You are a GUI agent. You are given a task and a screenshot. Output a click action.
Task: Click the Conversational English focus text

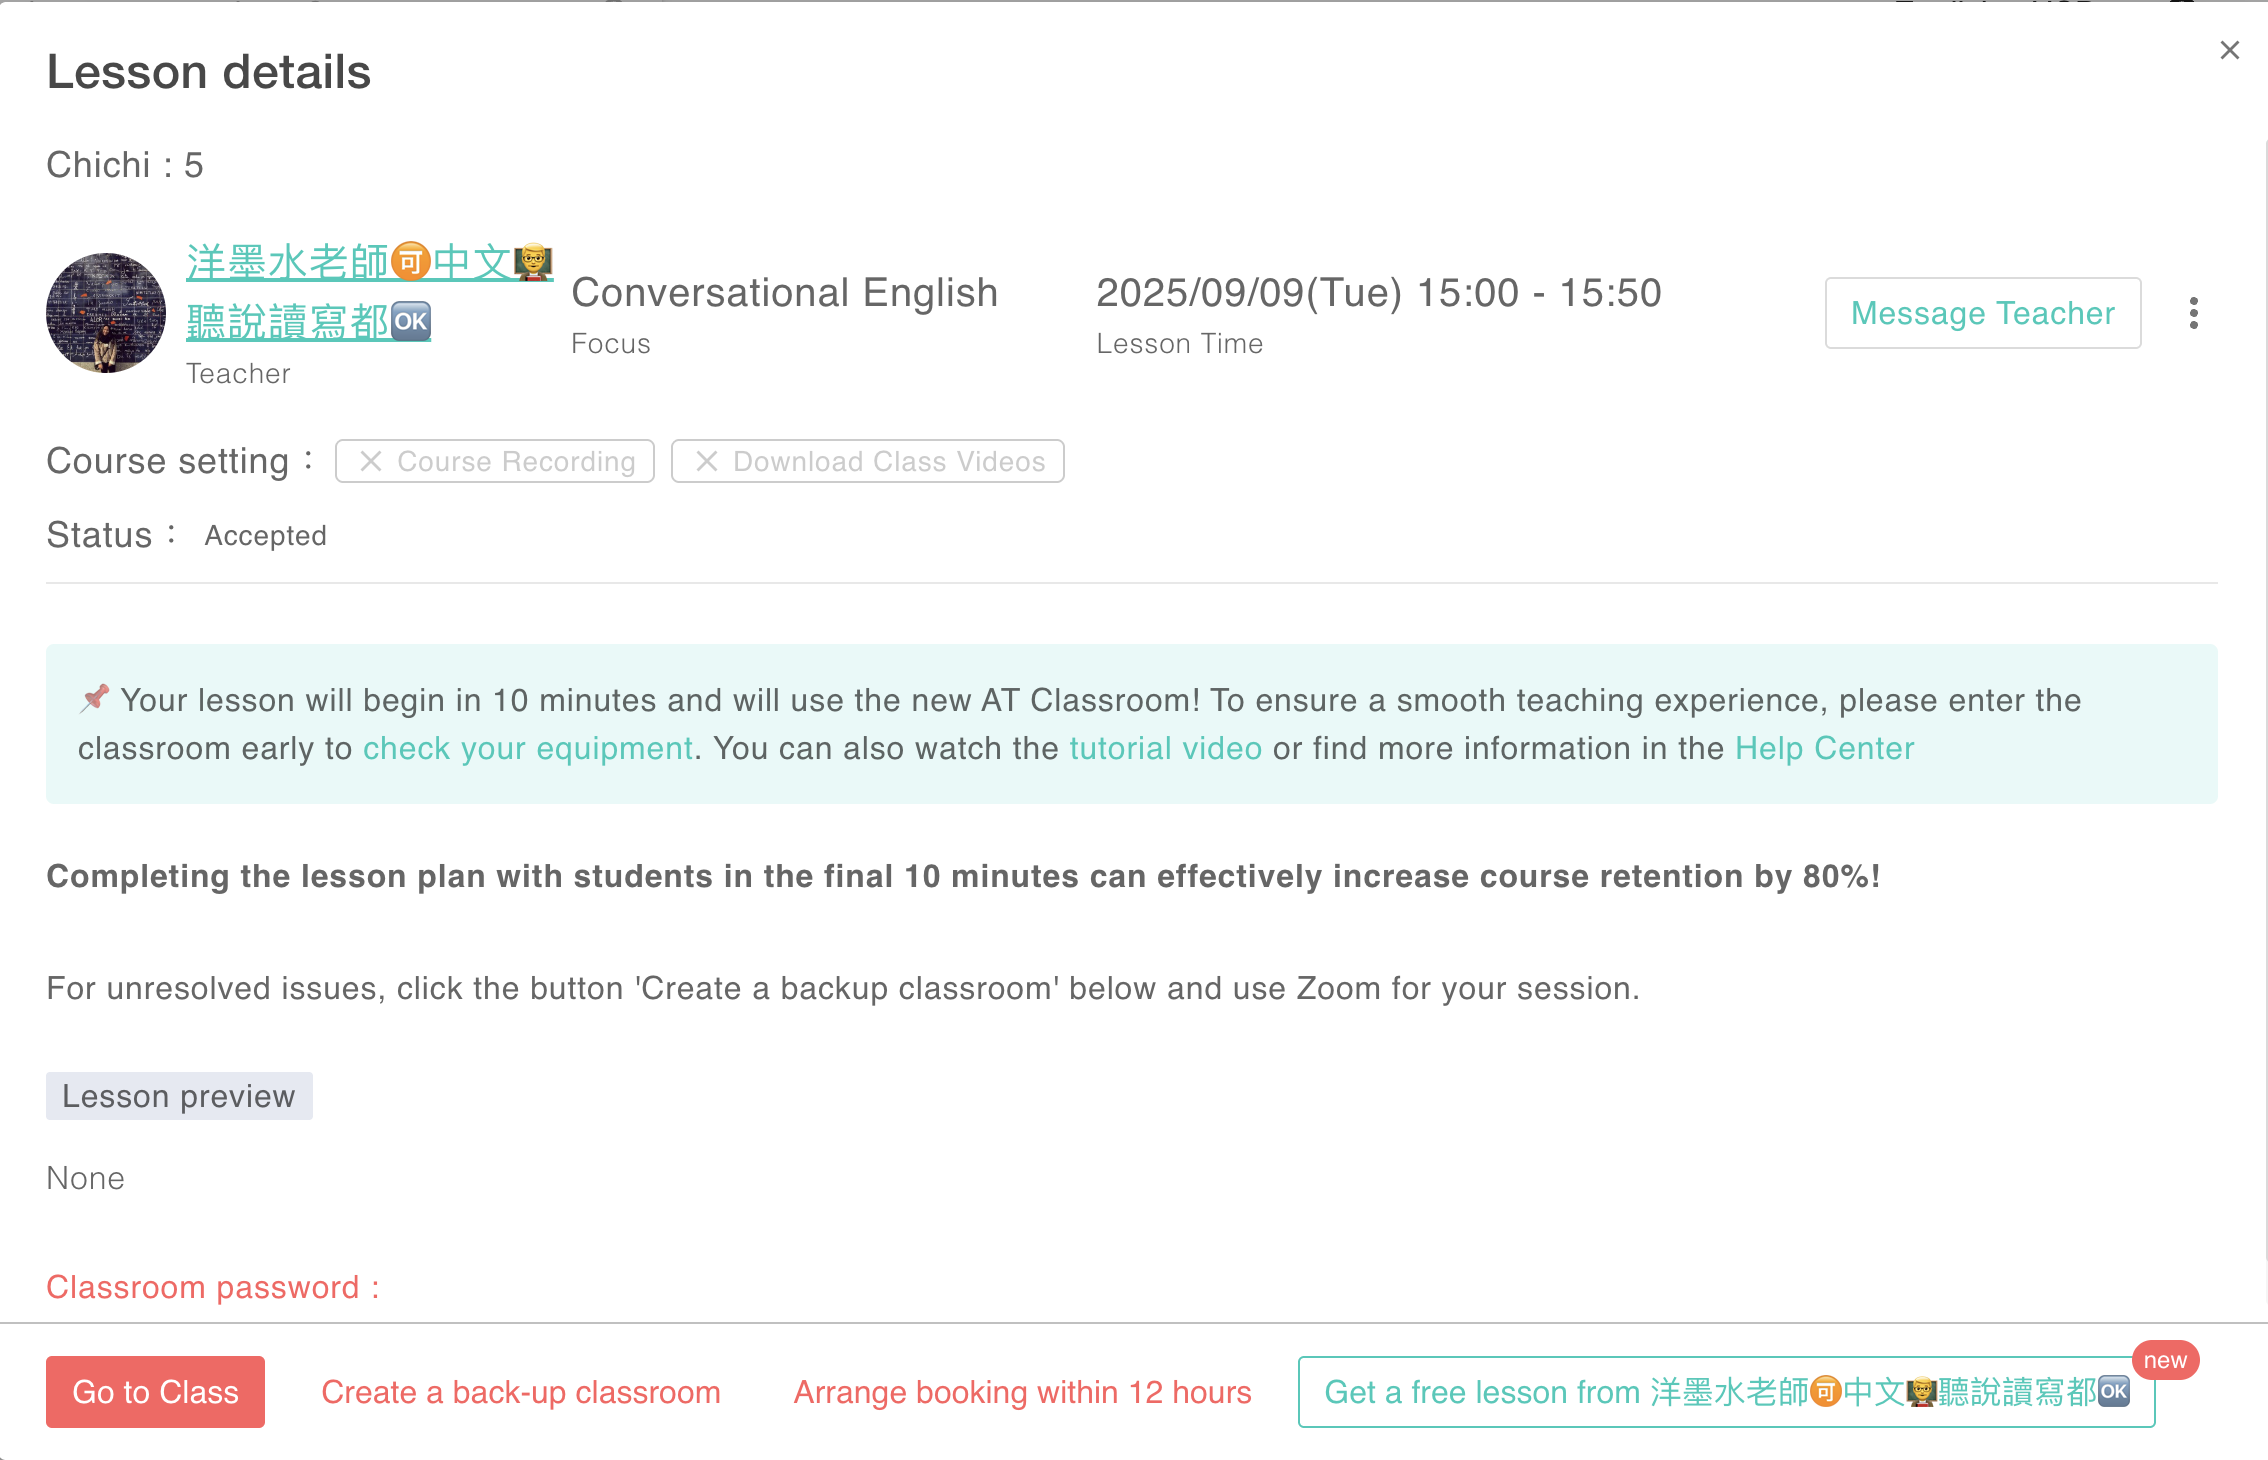[784, 293]
